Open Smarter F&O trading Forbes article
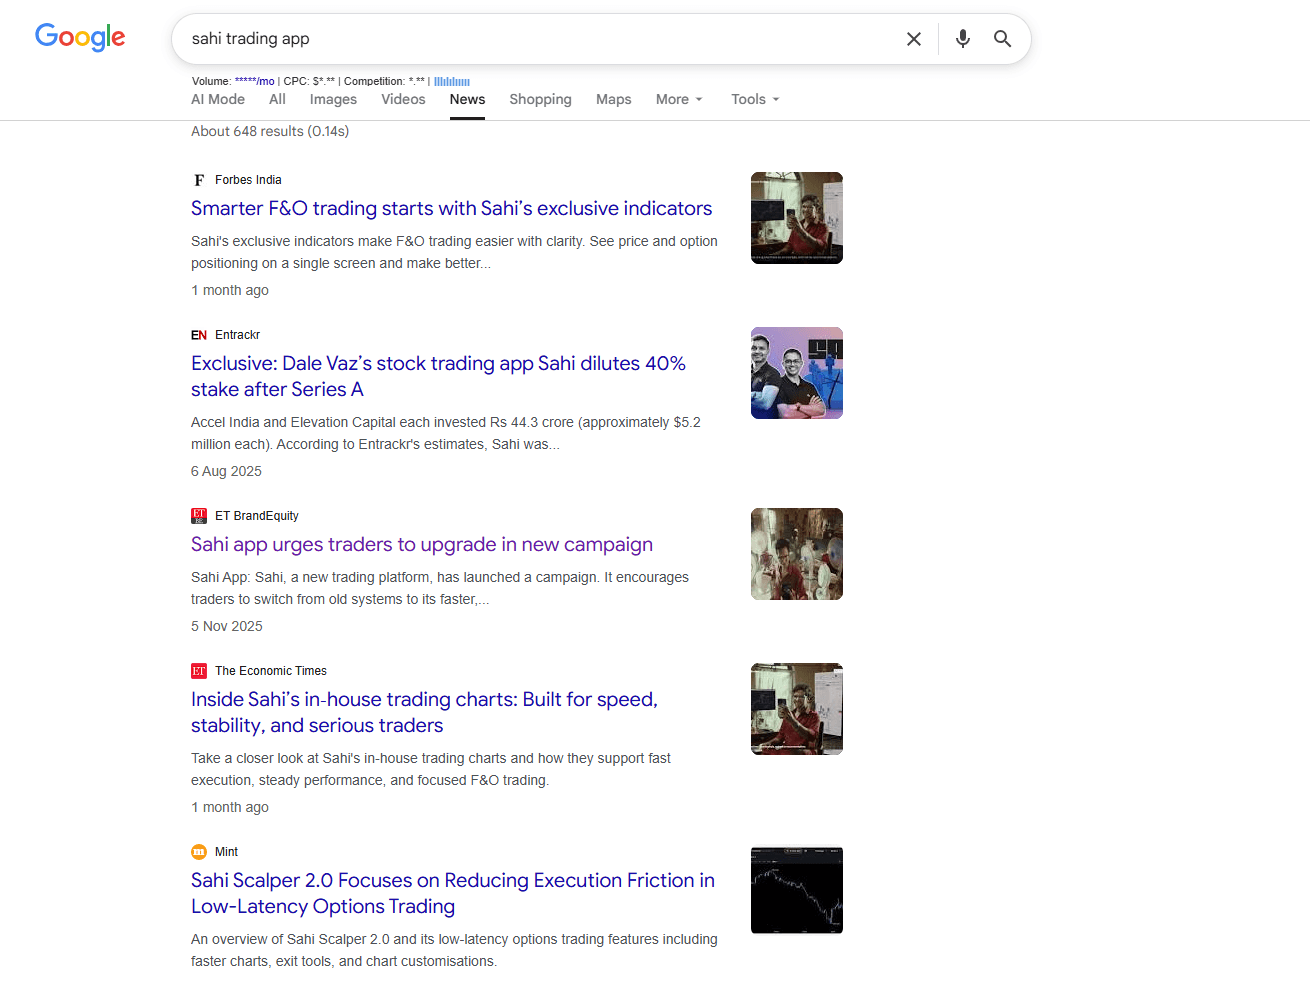This screenshot has width=1310, height=983. [452, 208]
